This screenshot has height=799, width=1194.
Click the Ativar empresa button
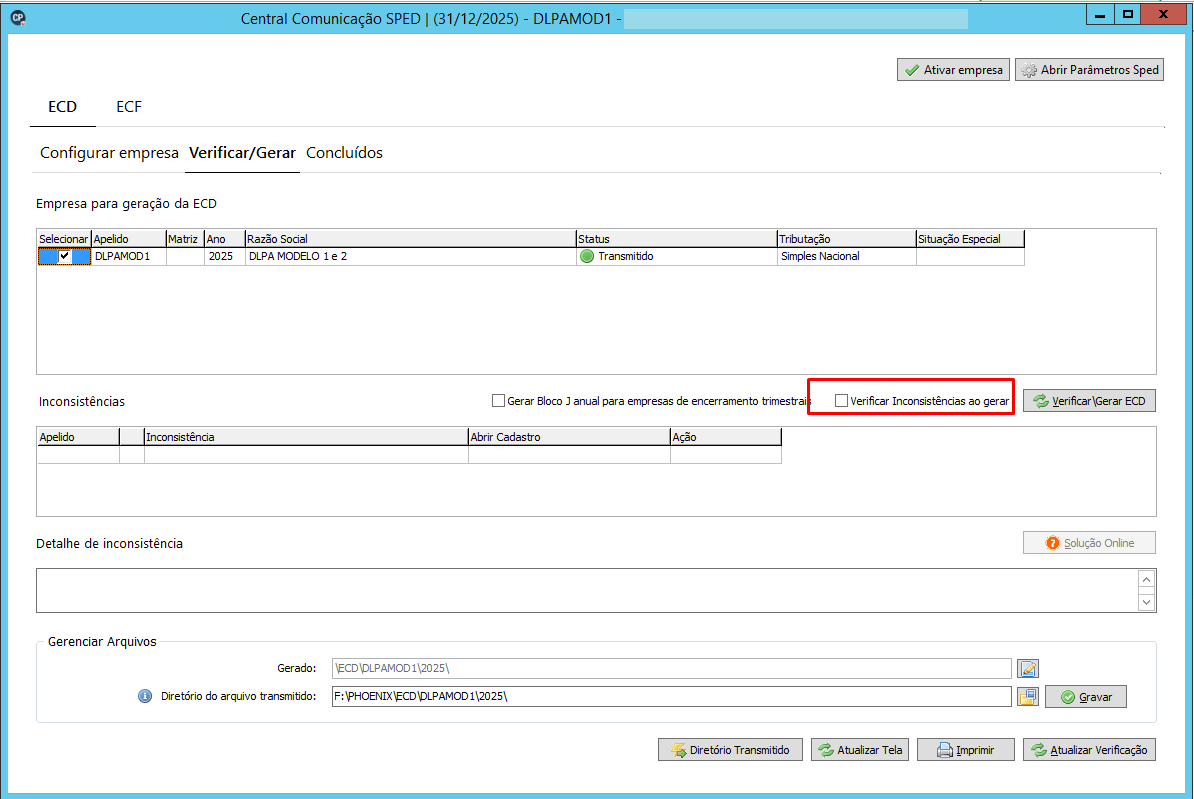tap(953, 70)
